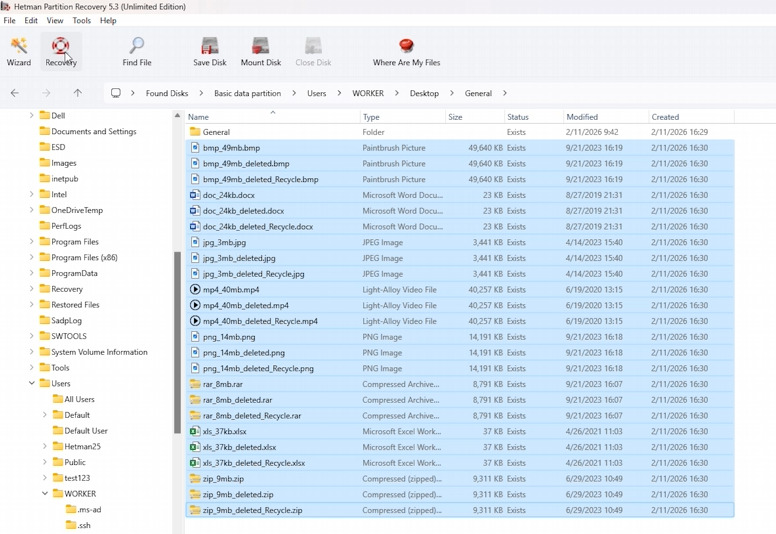Collapse the WORKER folder

[x=45, y=493]
